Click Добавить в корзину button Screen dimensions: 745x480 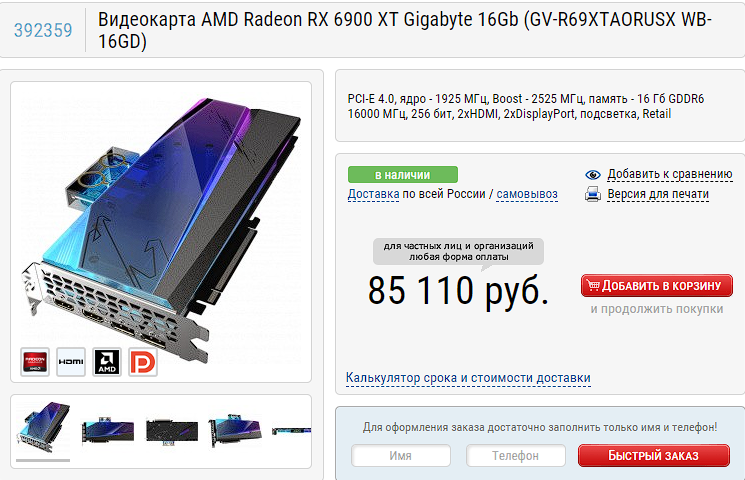[x=657, y=286]
